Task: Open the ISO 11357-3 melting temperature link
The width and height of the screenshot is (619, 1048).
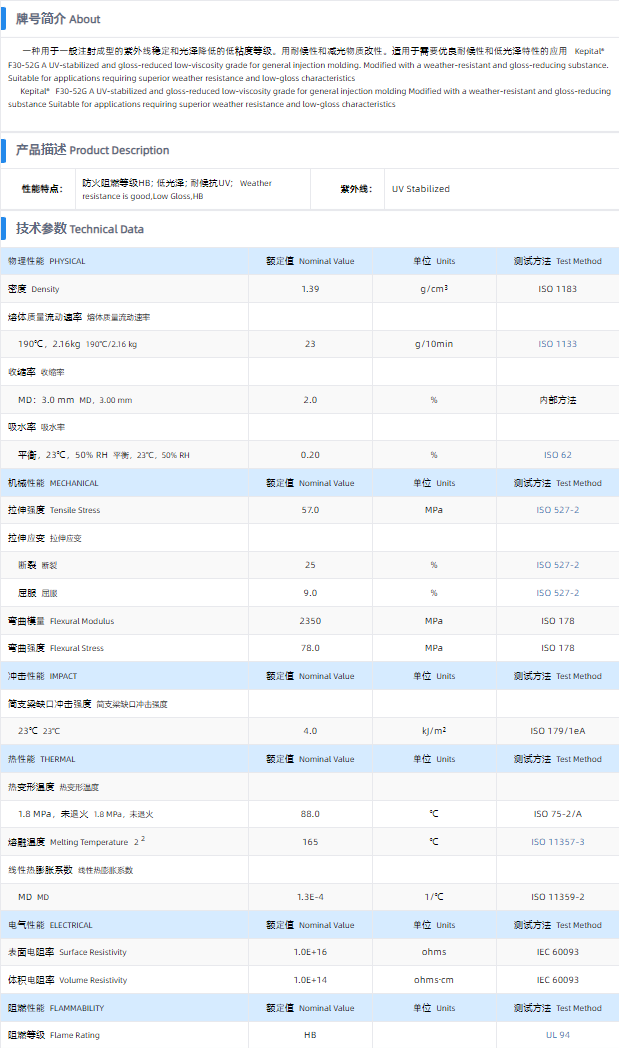Action: (557, 842)
